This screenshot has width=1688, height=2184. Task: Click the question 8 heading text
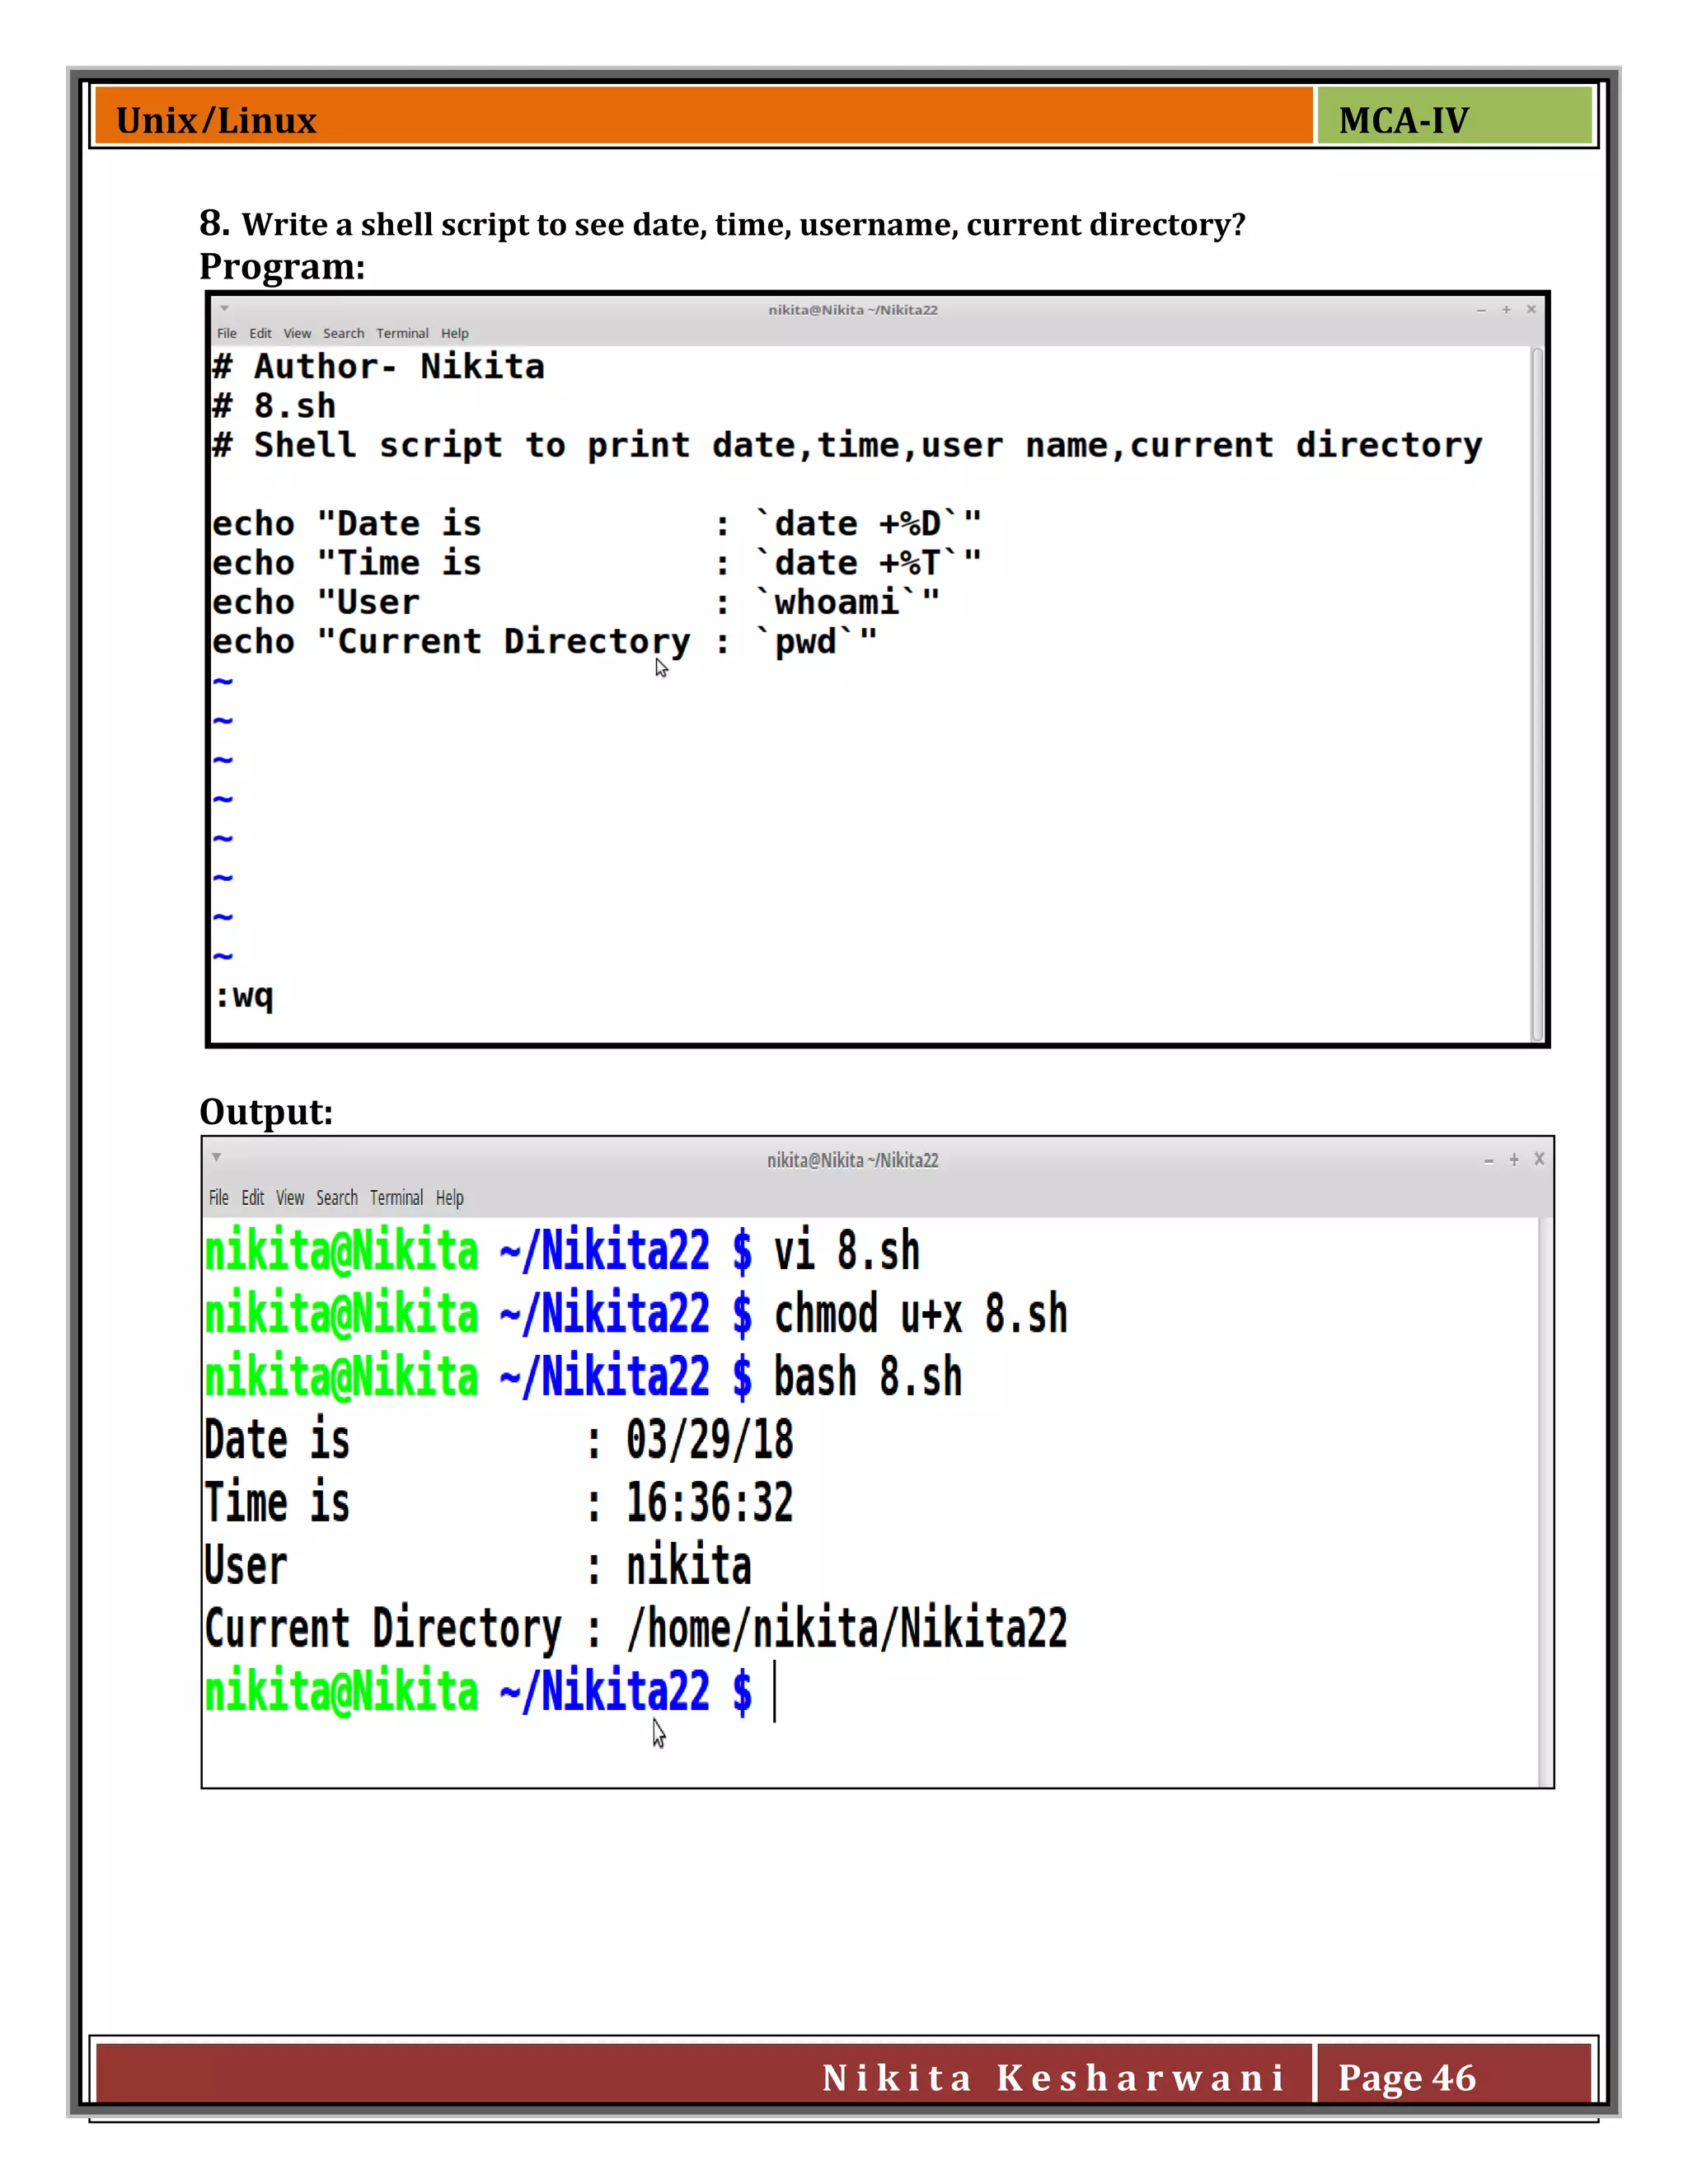tap(722, 223)
